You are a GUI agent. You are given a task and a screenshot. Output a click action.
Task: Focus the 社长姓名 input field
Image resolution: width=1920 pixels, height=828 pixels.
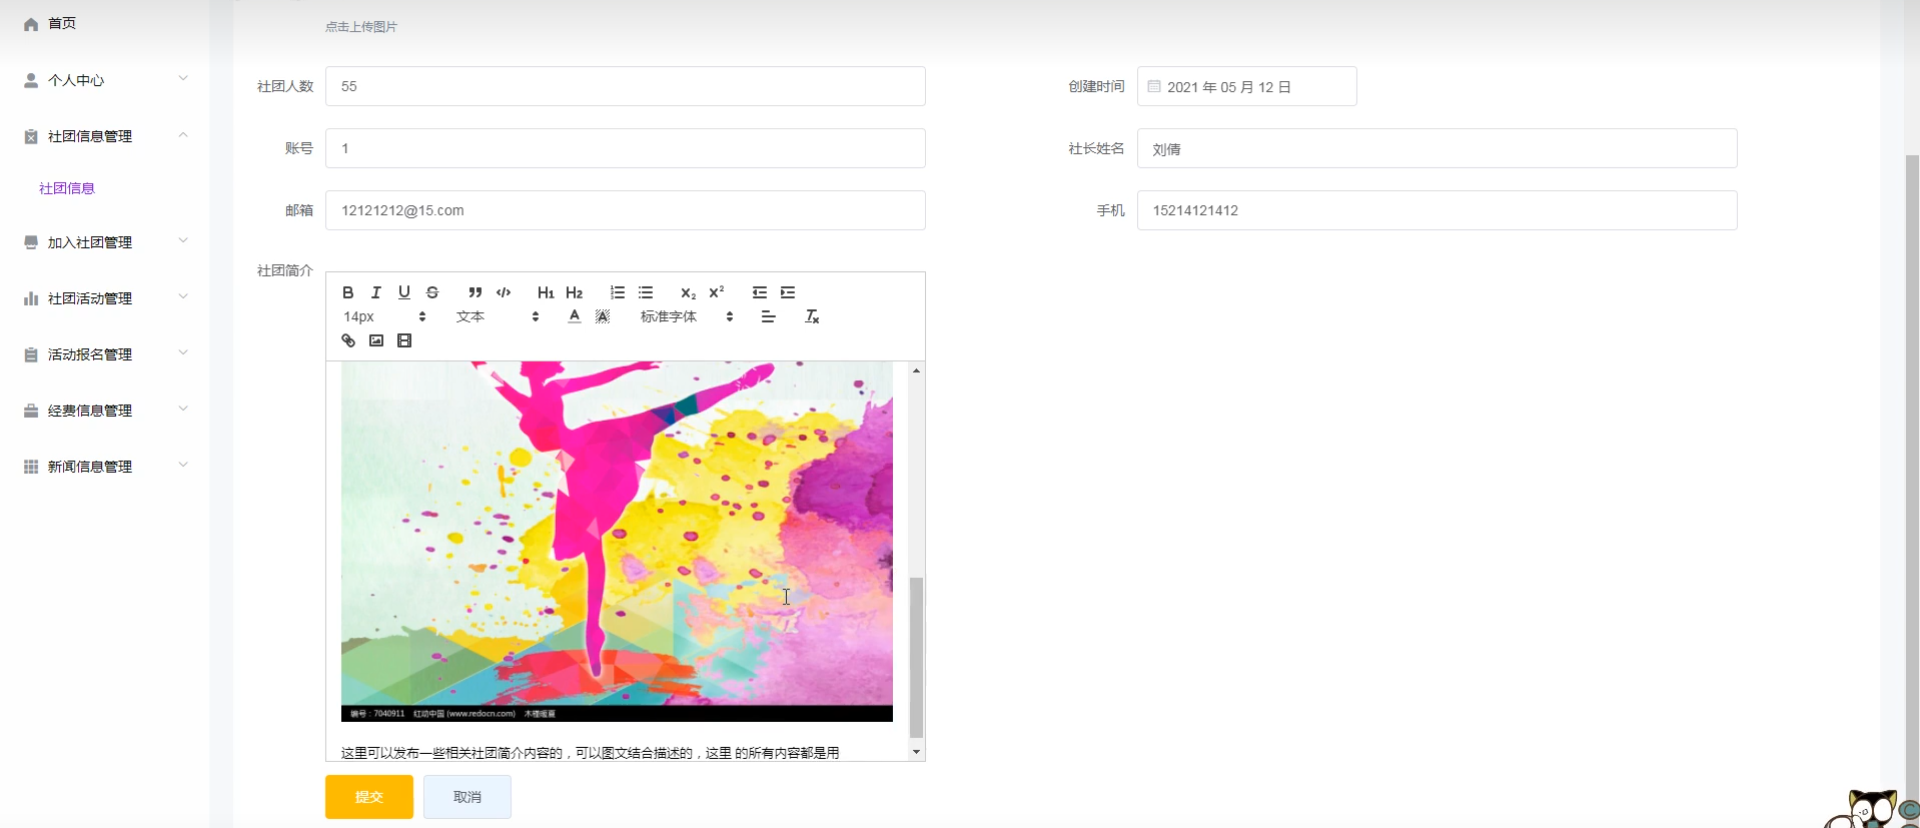[1437, 148]
